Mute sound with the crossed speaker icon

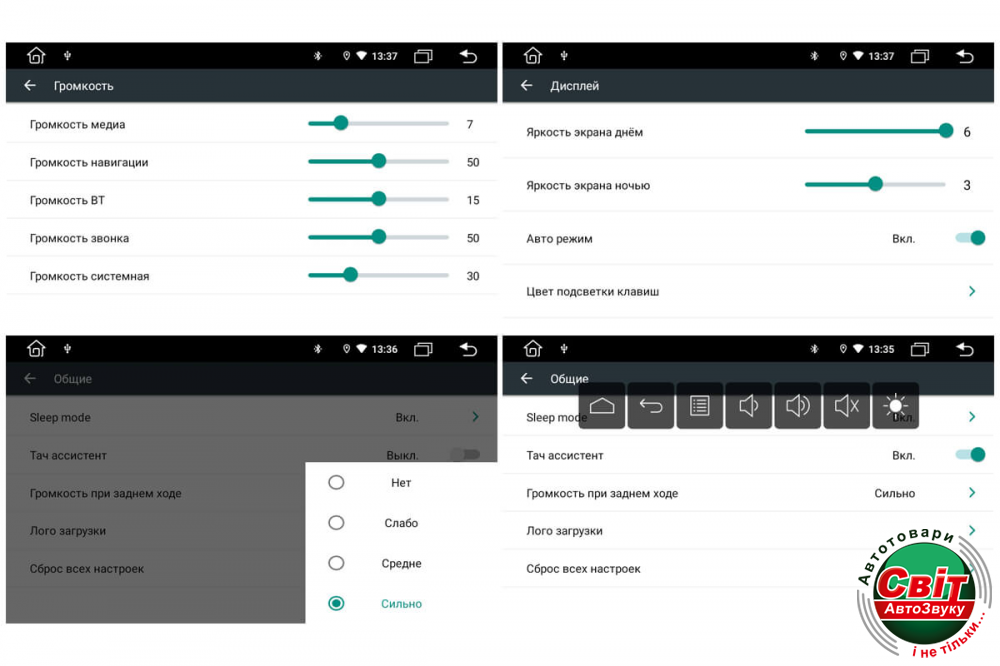point(846,406)
